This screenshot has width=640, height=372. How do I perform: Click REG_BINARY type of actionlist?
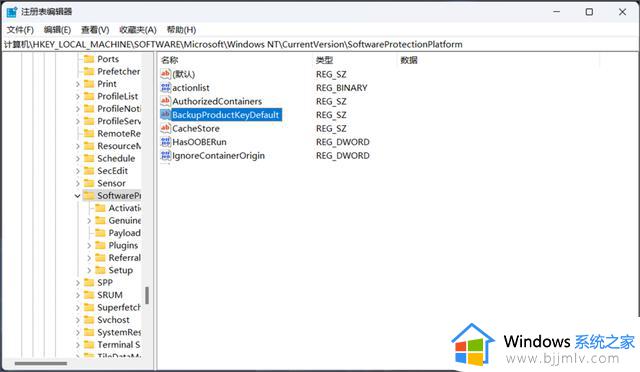[x=342, y=87]
